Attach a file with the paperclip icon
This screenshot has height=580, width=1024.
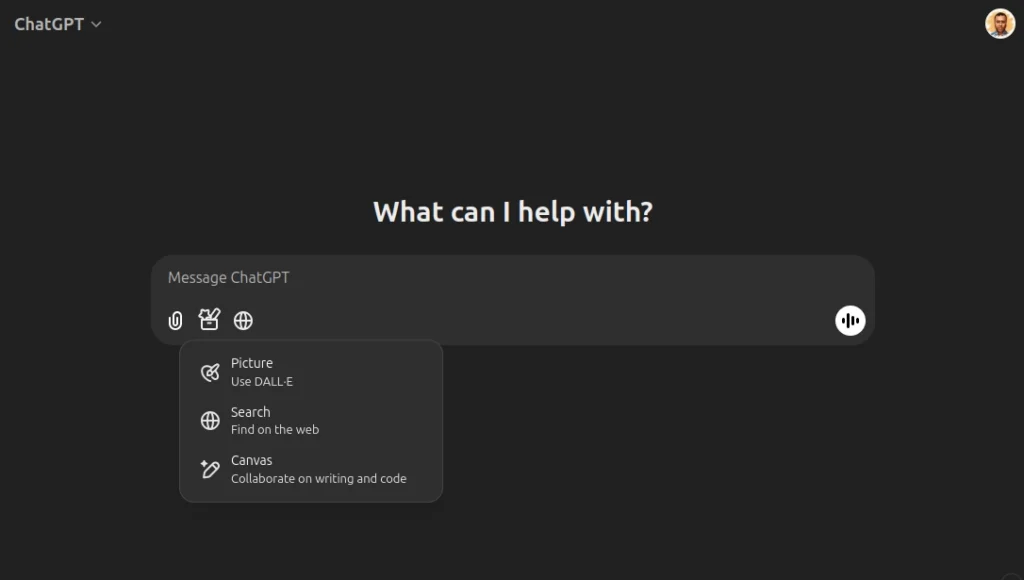tap(175, 321)
